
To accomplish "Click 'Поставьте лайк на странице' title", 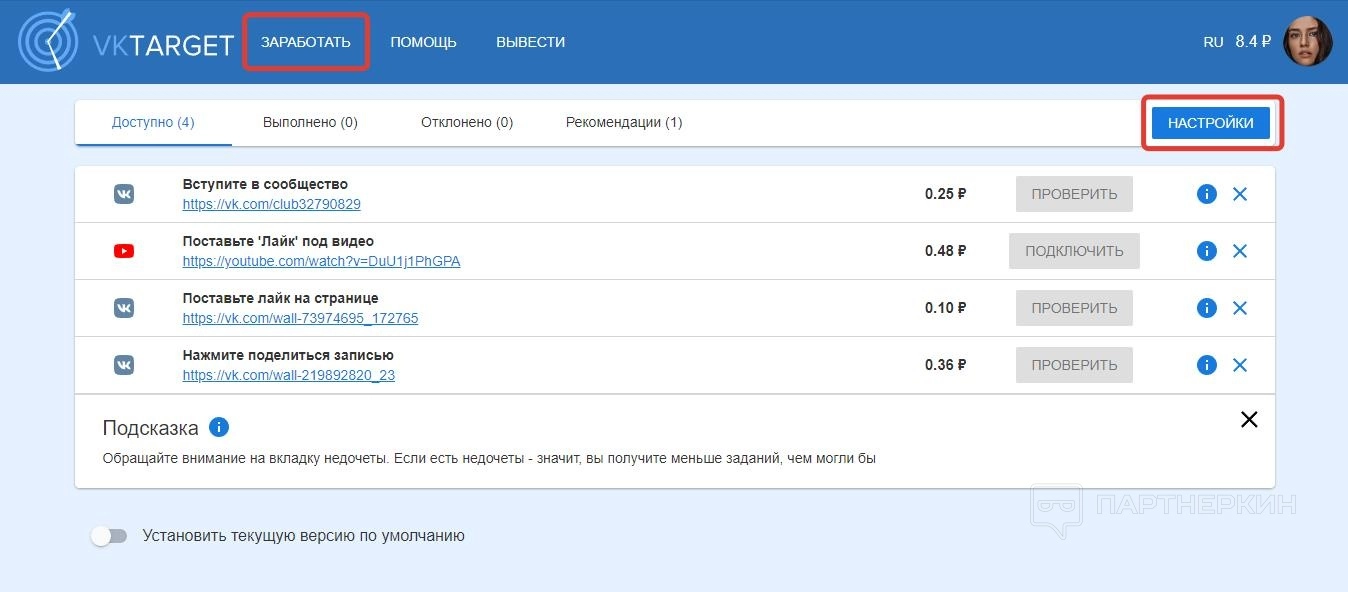I will 280,298.
